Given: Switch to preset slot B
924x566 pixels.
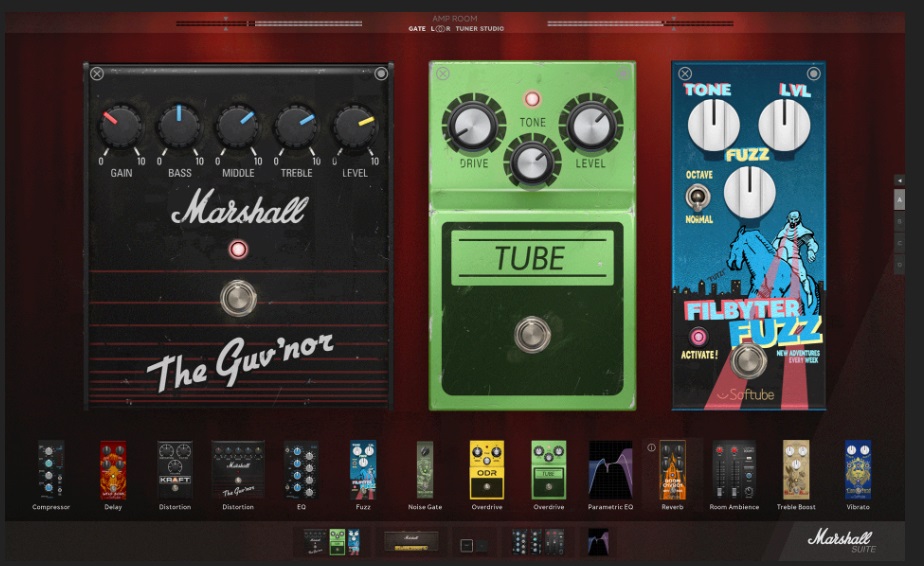Looking at the screenshot, I should click(x=899, y=221).
